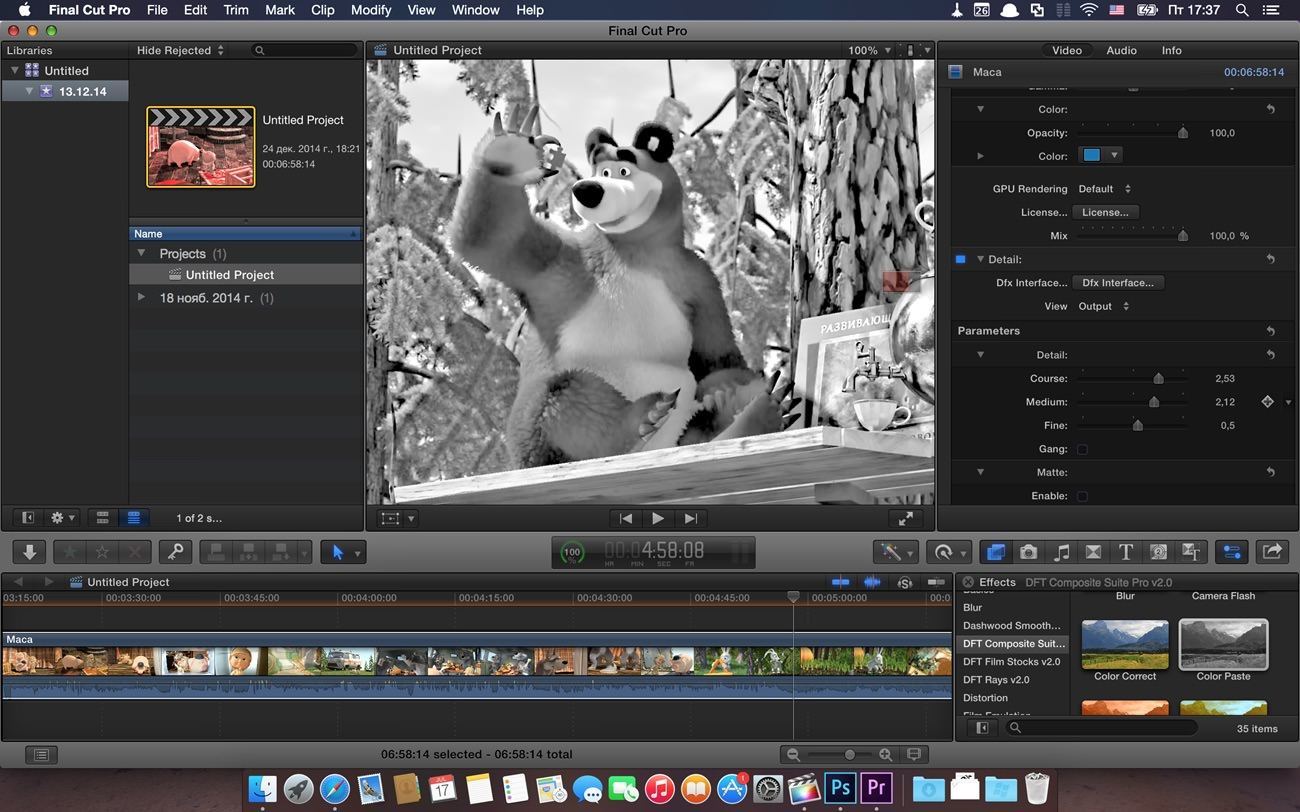Open the Transitions browser

coord(1093,551)
